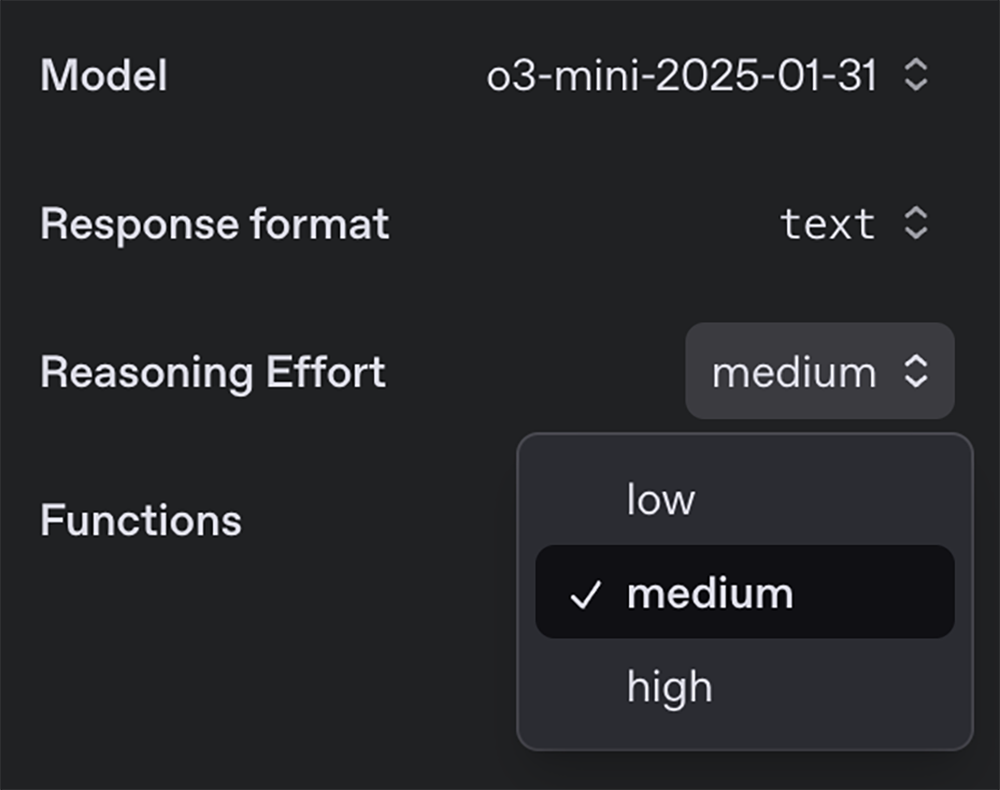Click the up-down arrows next to "text"
This screenshot has width=1000, height=790.
[916, 223]
